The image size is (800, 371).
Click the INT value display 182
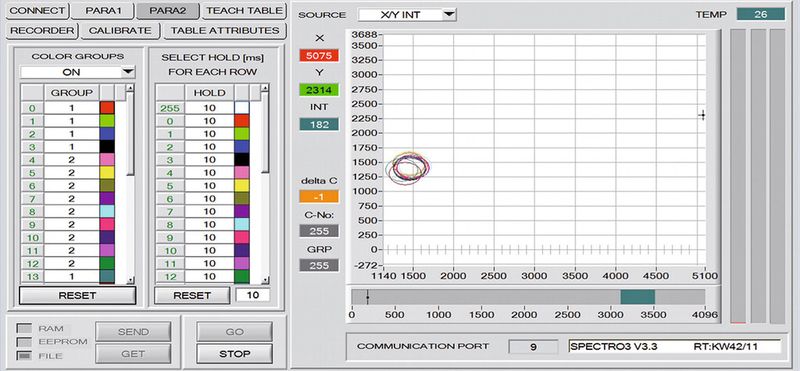click(319, 124)
